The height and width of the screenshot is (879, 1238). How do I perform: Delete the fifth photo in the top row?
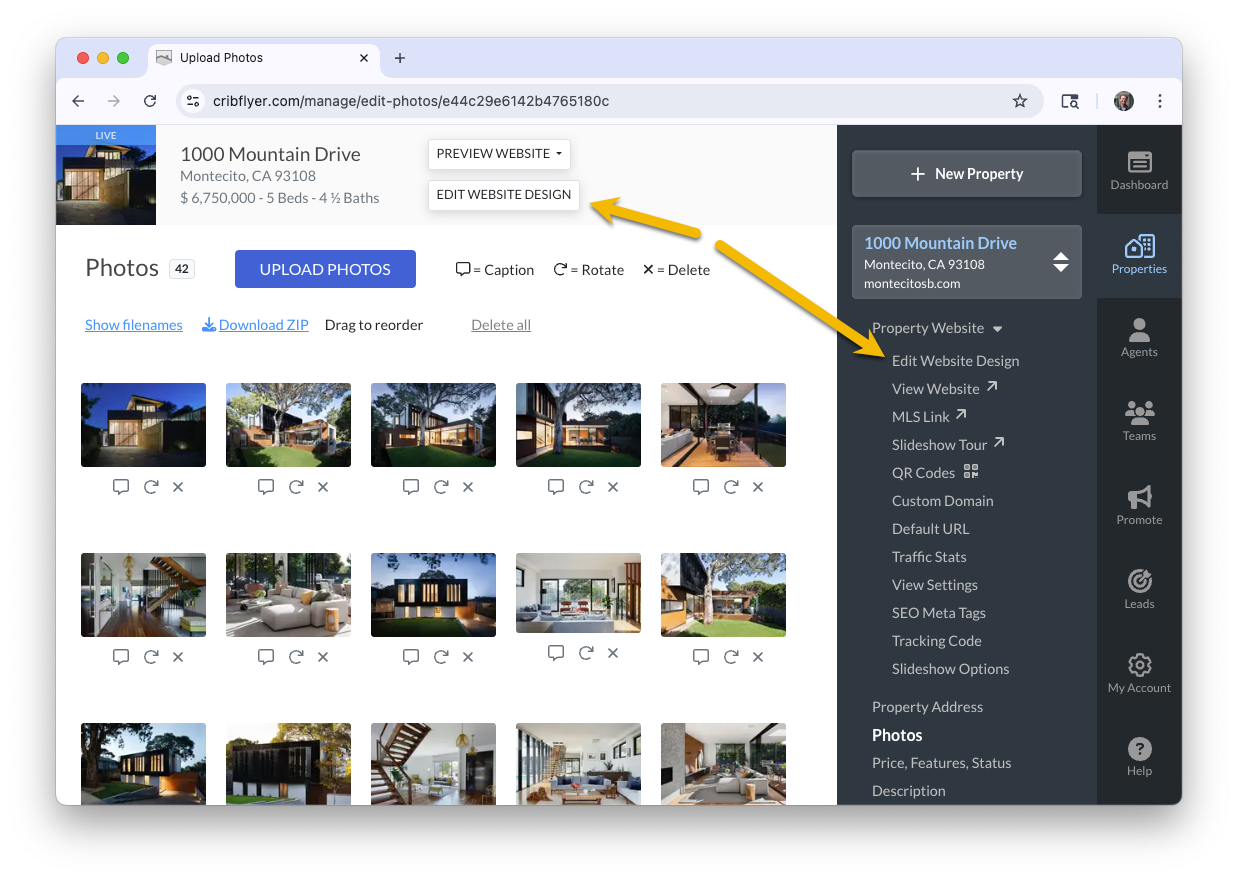click(x=758, y=487)
